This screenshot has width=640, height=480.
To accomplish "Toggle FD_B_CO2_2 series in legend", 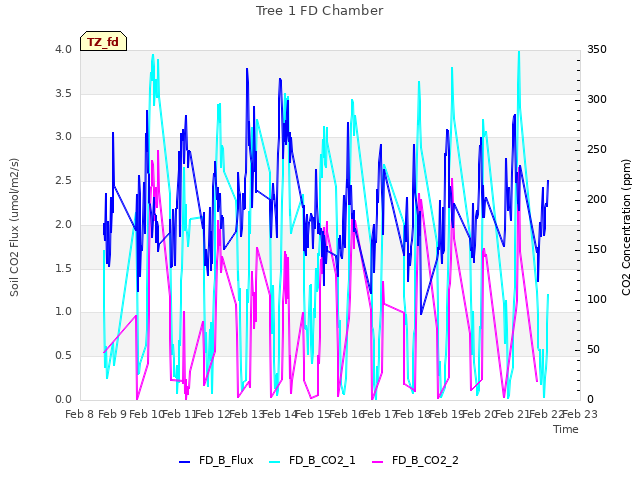I will 416,460.
